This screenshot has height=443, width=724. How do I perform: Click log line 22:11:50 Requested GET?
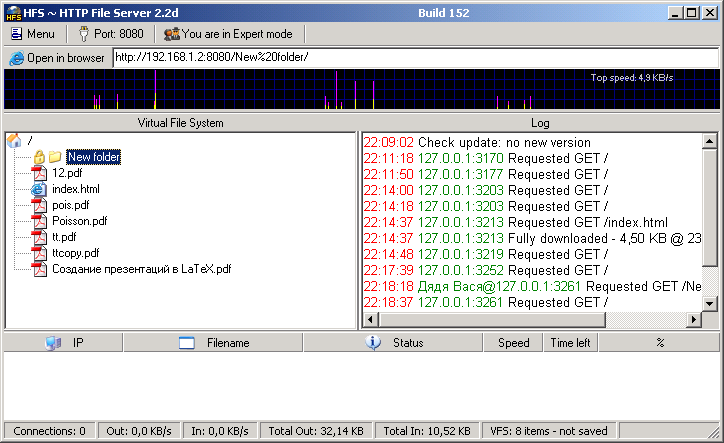click(x=486, y=174)
